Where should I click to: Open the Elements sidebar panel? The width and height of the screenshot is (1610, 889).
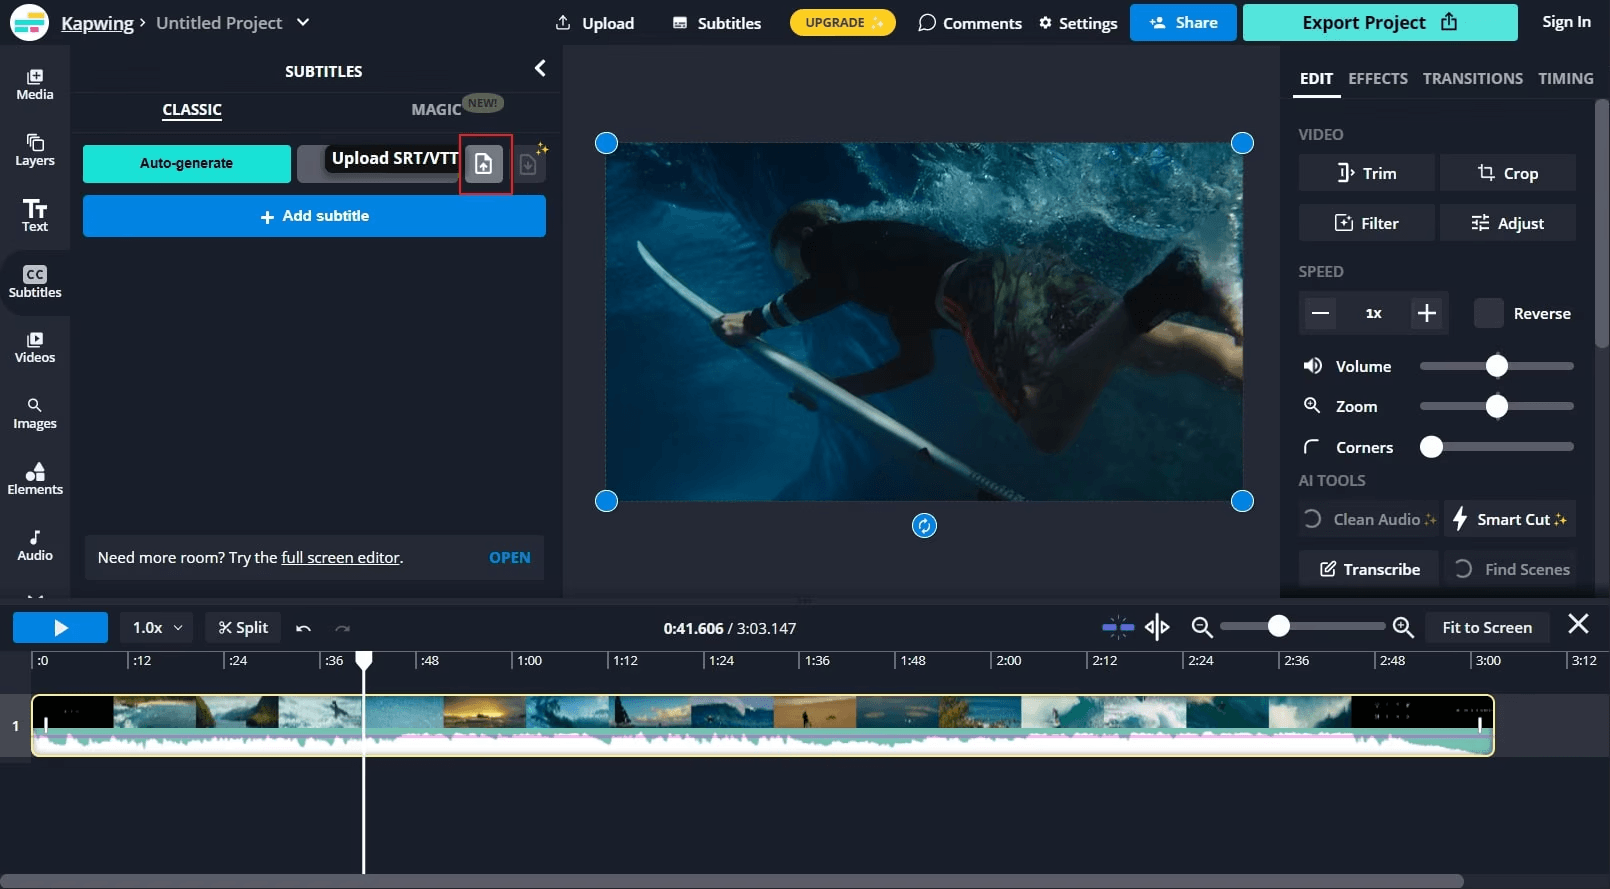click(35, 479)
